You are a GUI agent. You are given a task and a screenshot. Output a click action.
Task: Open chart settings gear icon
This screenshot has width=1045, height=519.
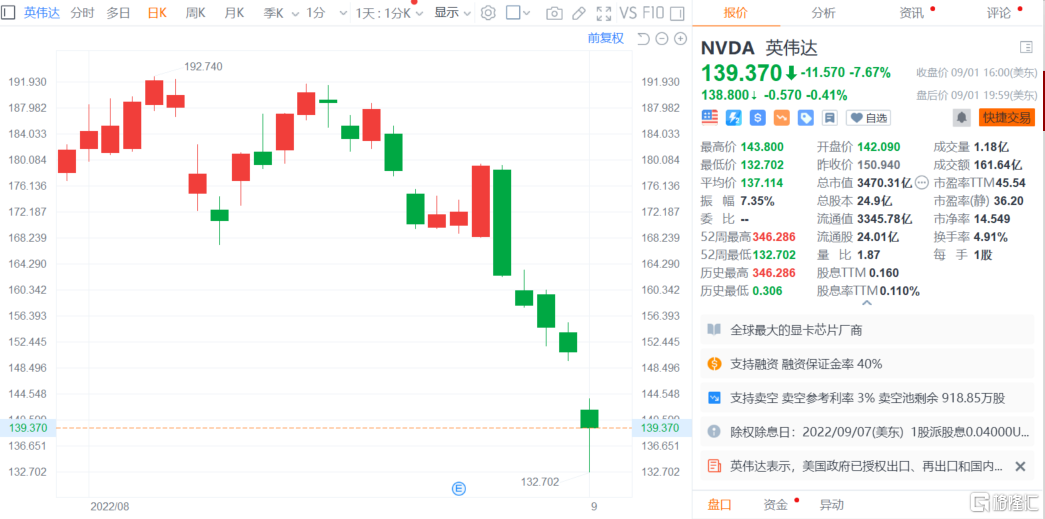489,13
